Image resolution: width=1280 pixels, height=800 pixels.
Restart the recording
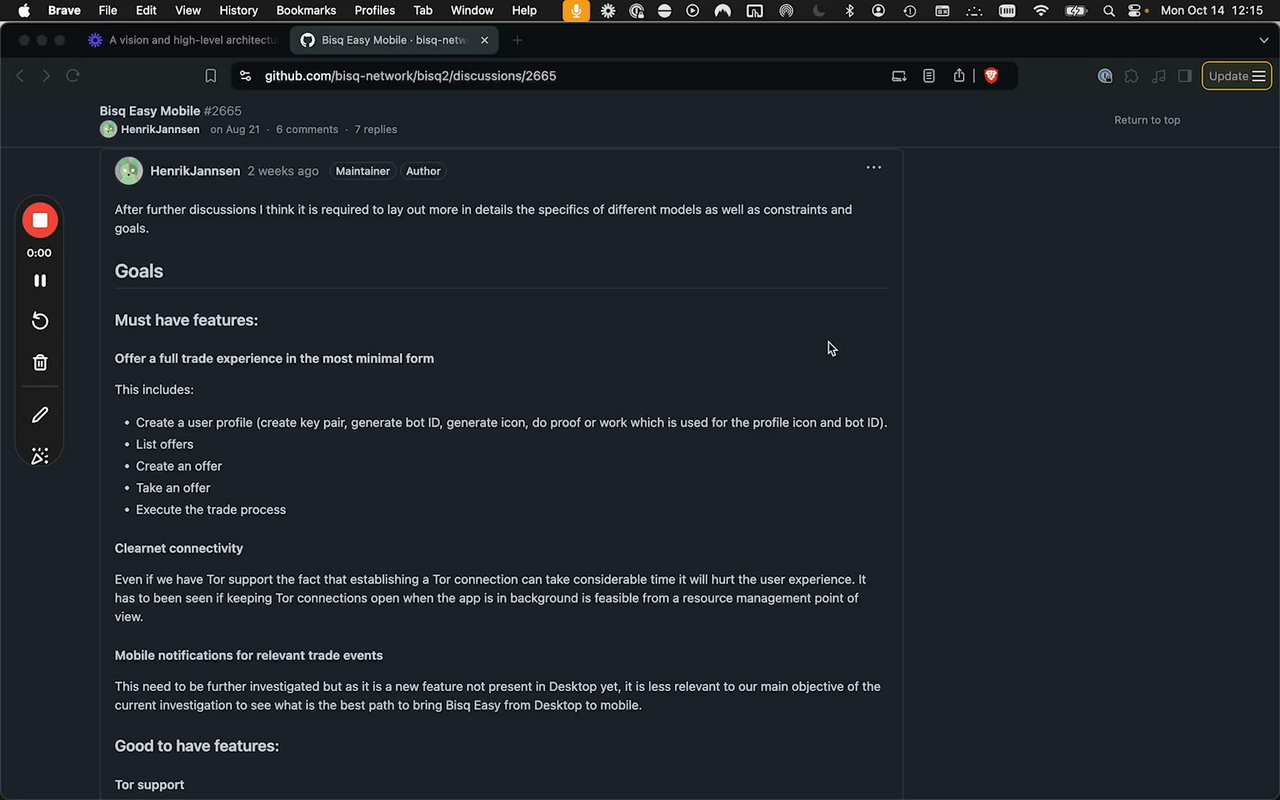click(x=40, y=321)
